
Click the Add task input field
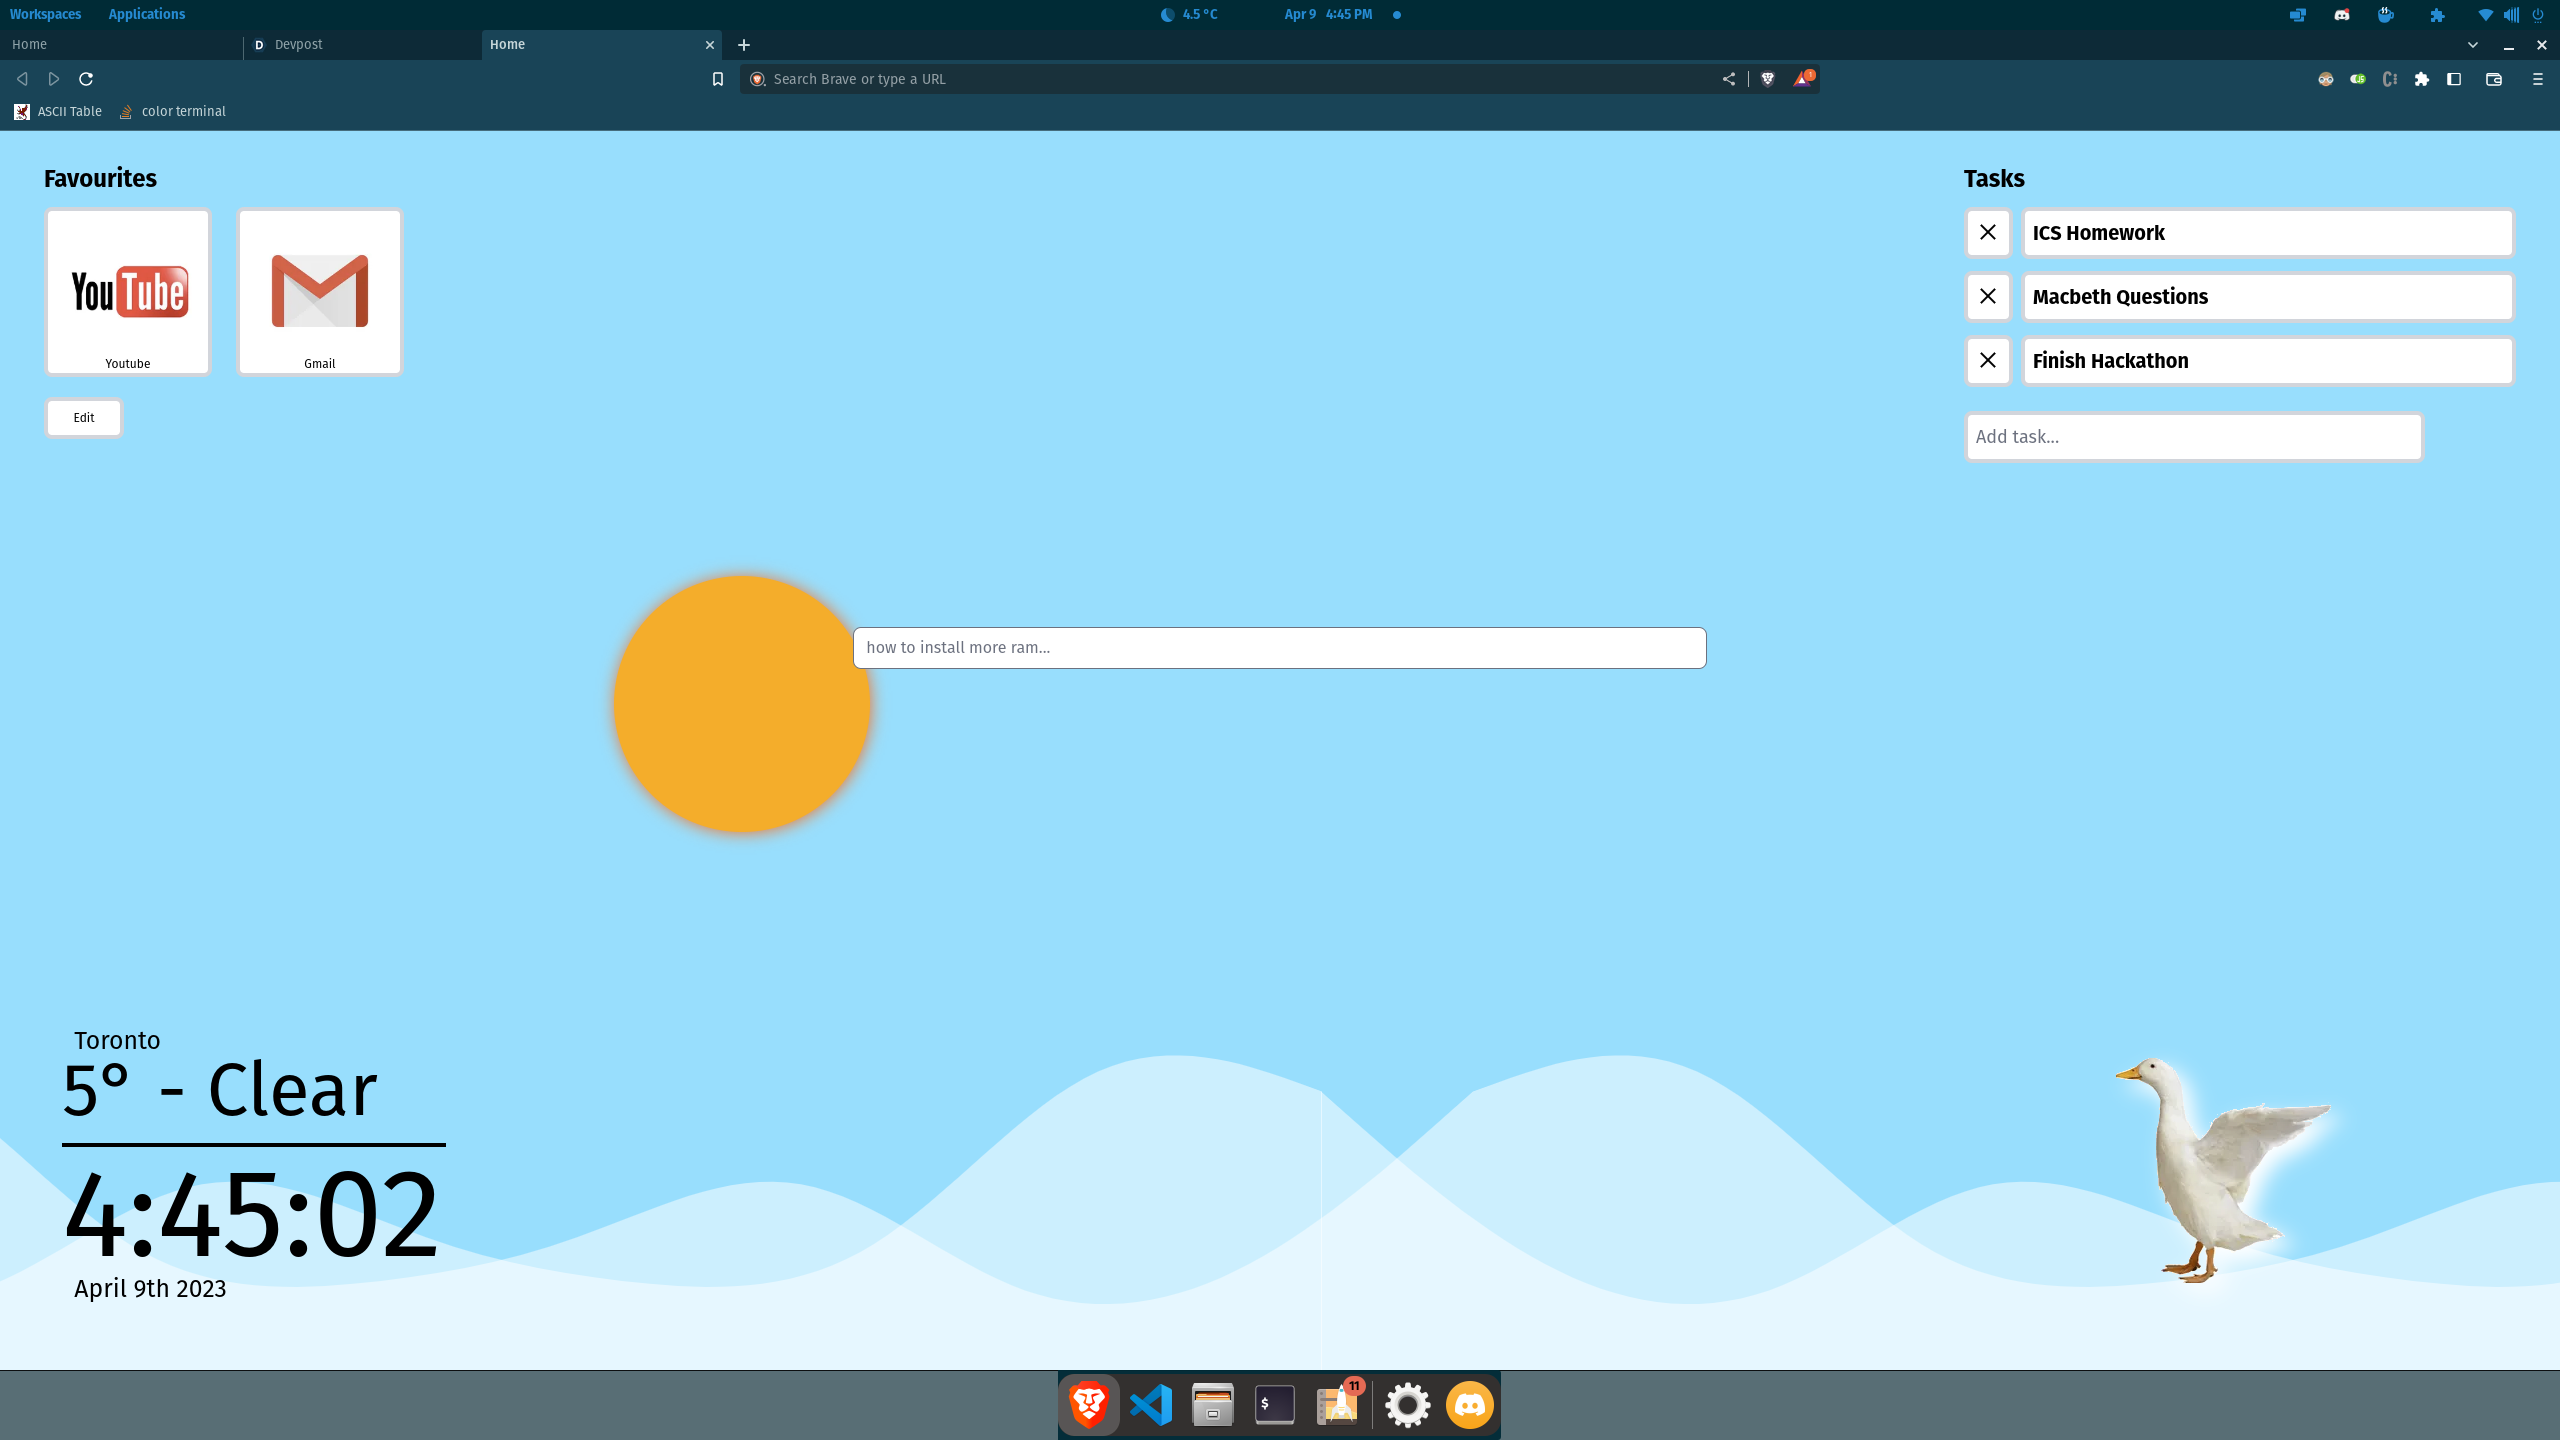[x=2193, y=437]
